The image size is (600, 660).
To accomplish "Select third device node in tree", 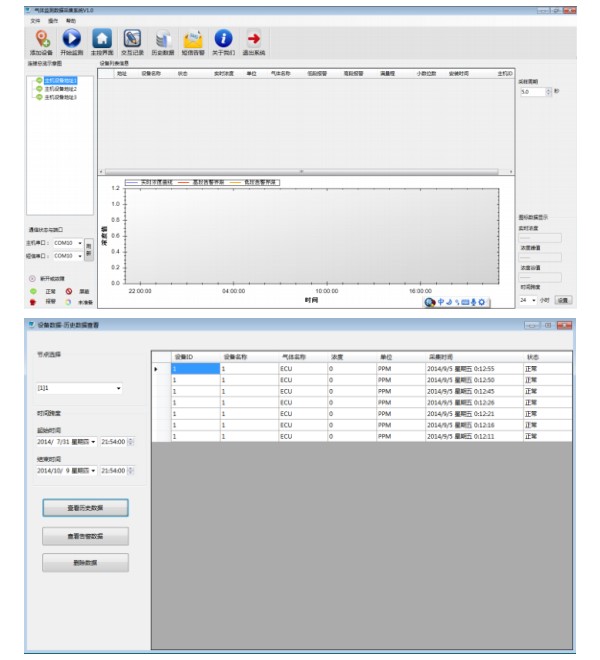I will [x=60, y=97].
